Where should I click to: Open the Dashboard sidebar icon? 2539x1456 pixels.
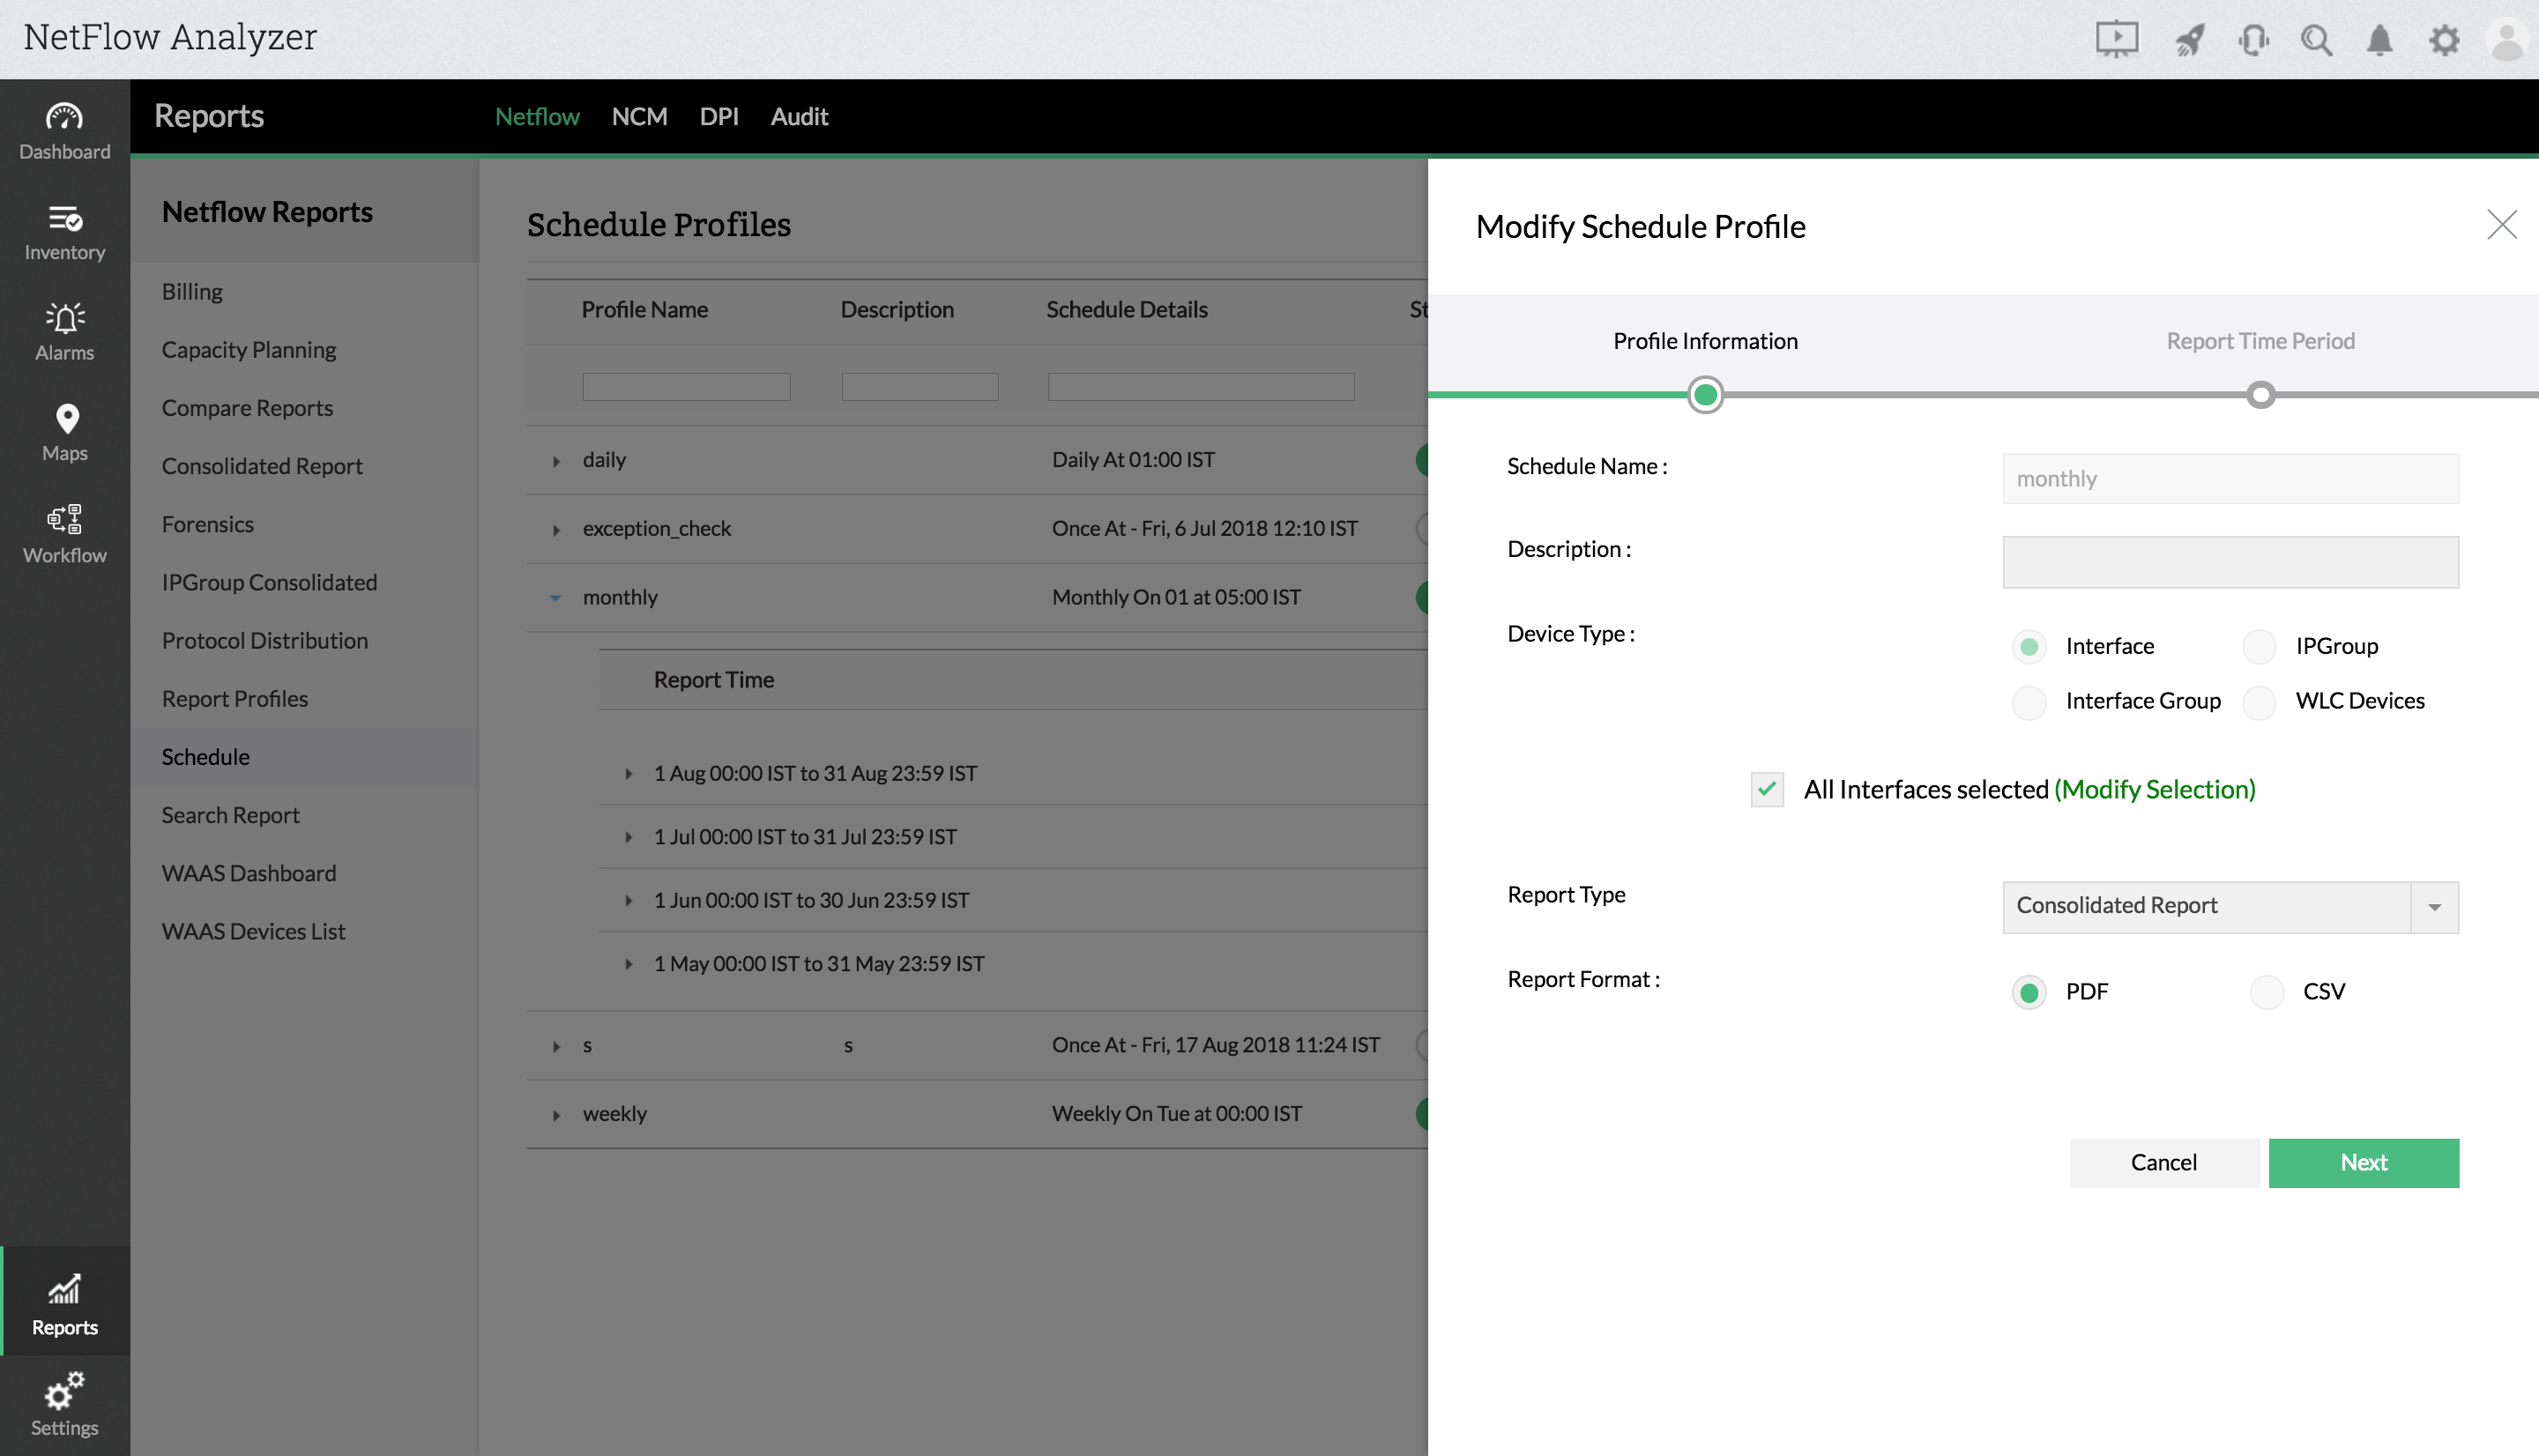coord(64,130)
